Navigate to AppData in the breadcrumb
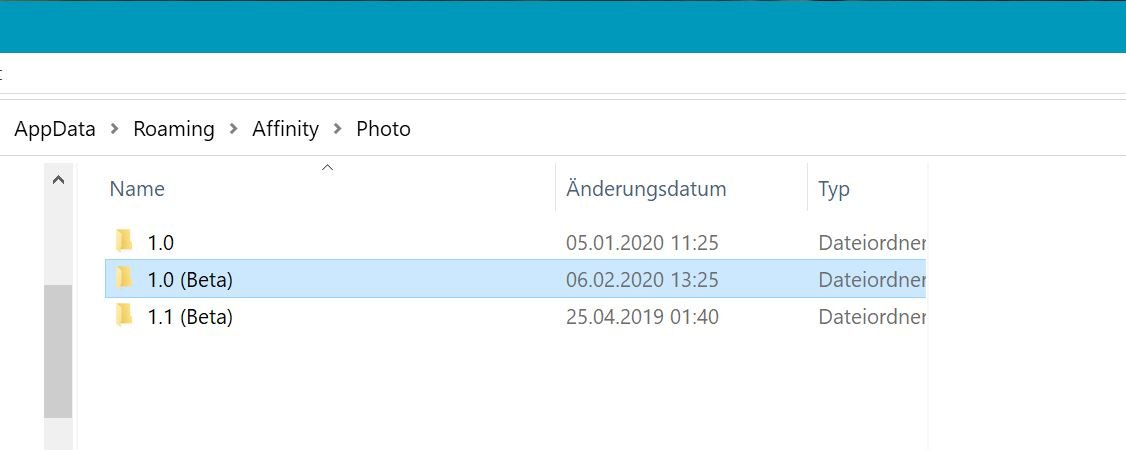The height and width of the screenshot is (450, 1126). [55, 129]
